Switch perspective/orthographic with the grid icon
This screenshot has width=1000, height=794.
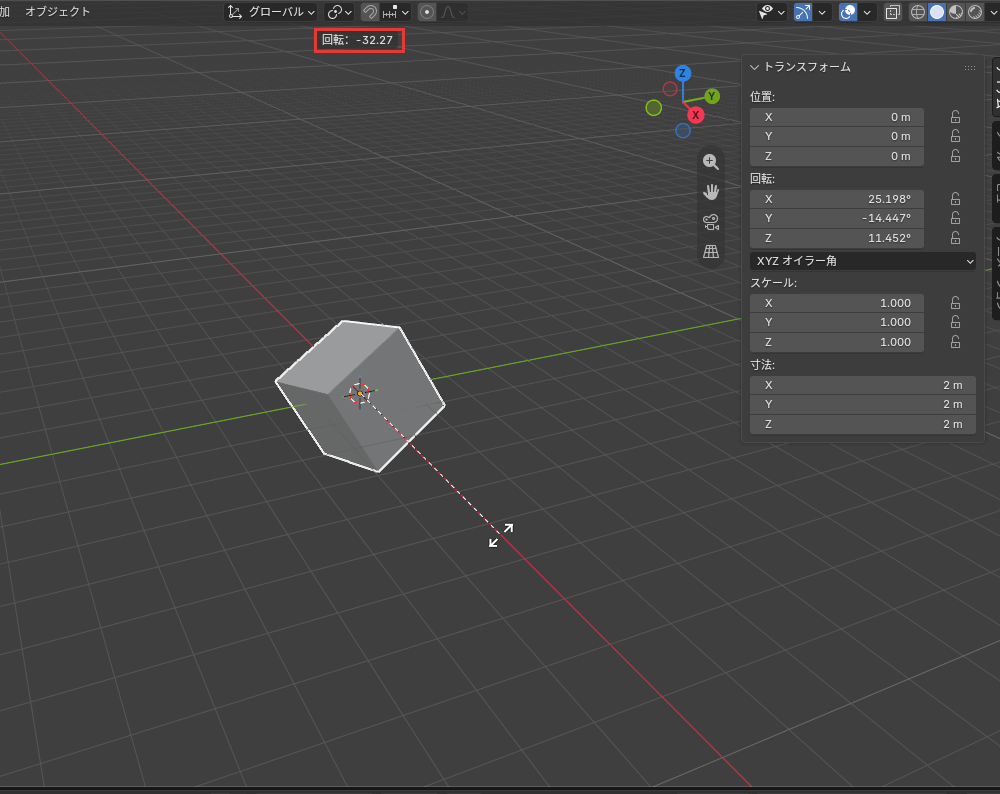point(710,252)
